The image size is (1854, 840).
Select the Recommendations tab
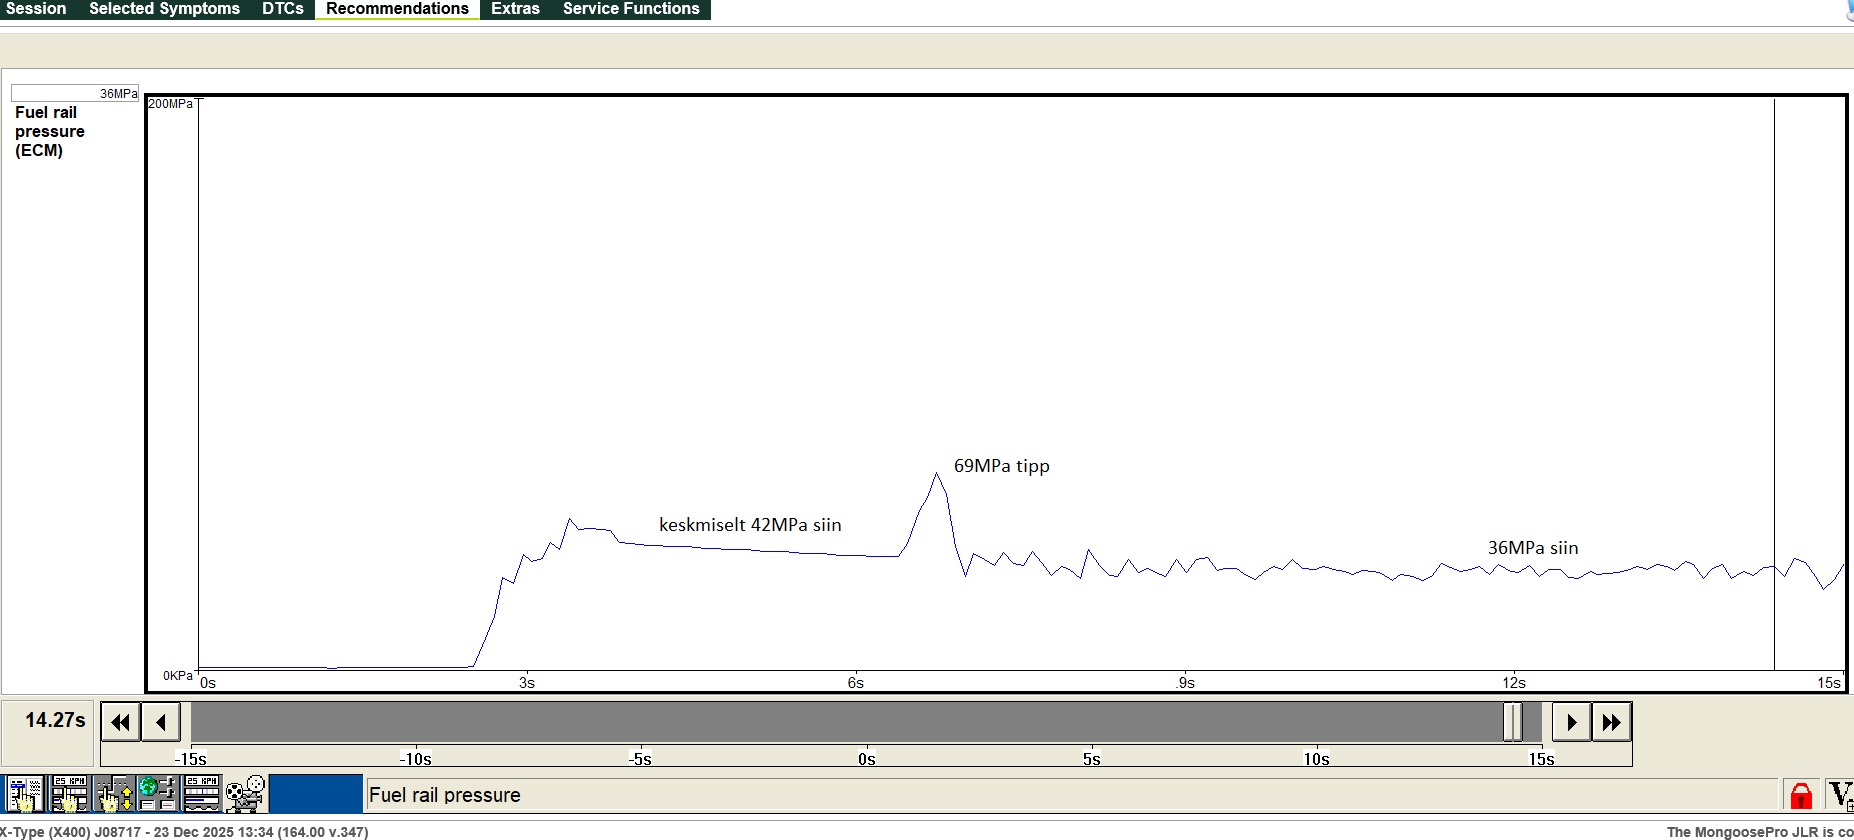pyautogui.click(x=397, y=9)
